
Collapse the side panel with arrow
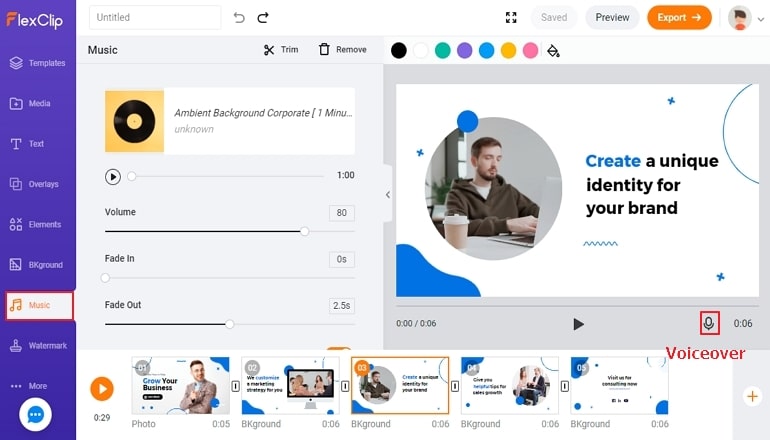click(388, 194)
